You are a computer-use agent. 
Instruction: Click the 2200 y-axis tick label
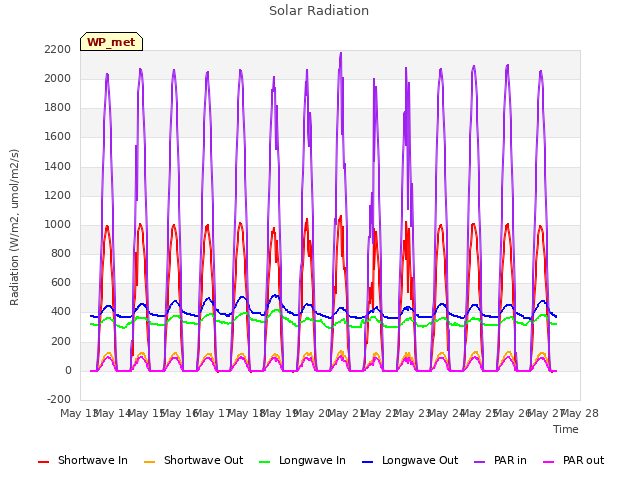(x=58, y=50)
